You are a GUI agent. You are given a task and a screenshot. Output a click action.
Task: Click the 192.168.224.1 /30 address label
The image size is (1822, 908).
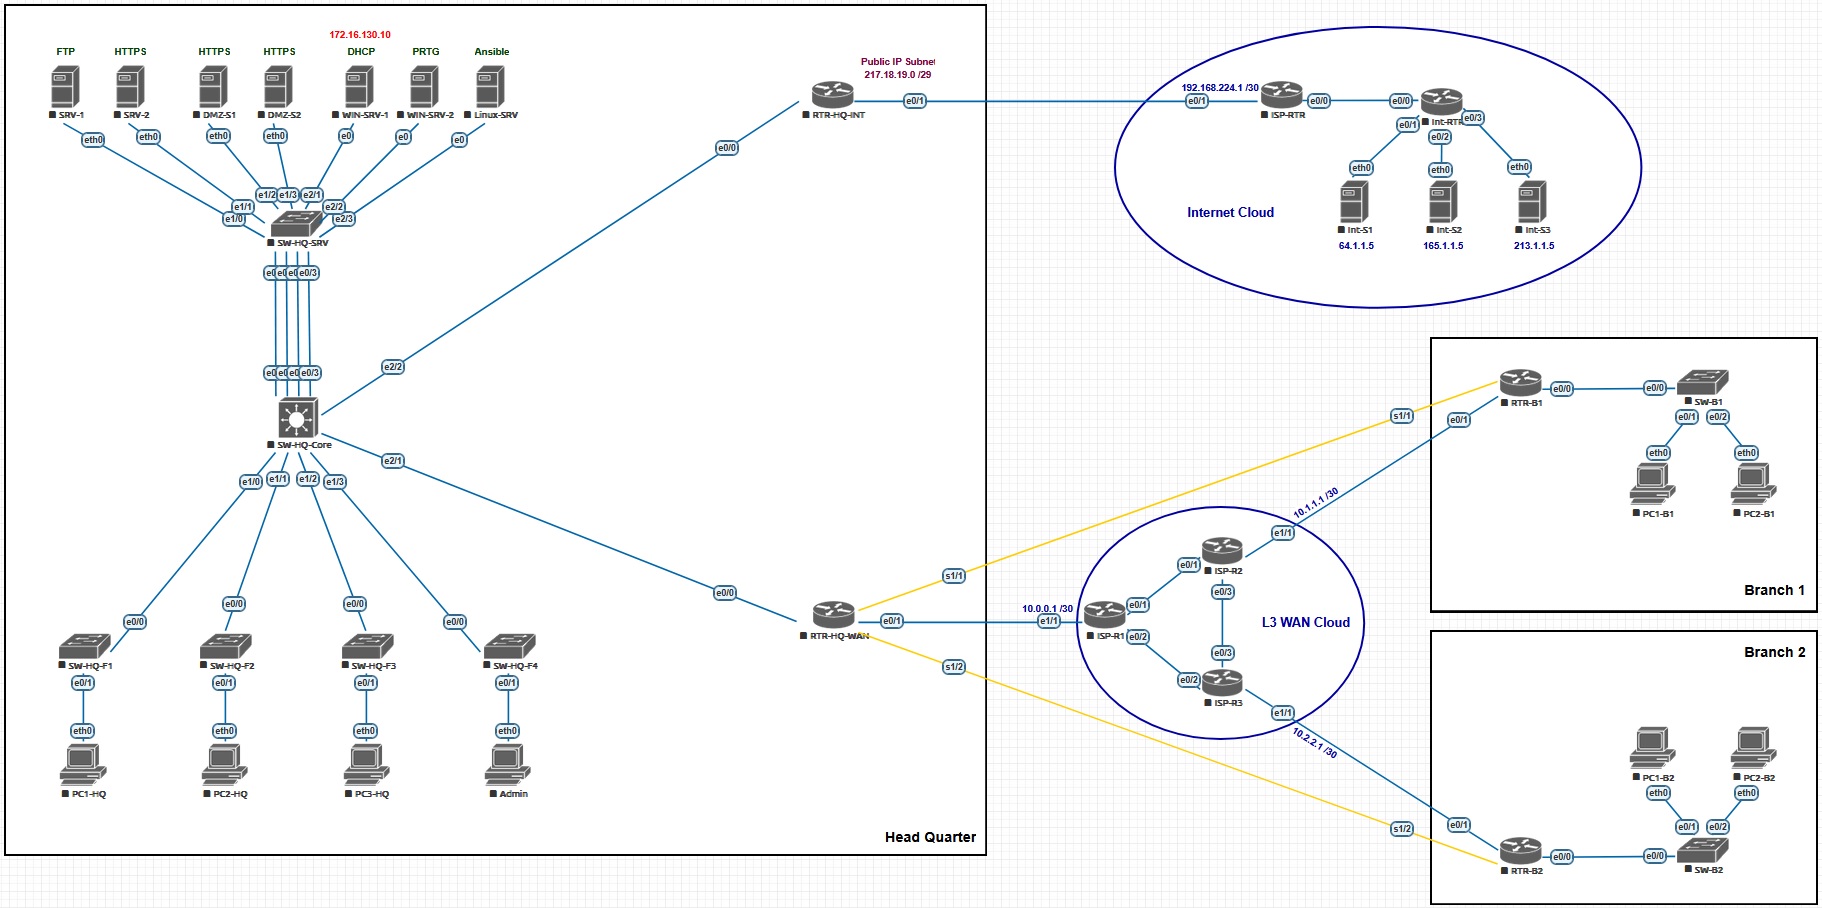click(1220, 87)
